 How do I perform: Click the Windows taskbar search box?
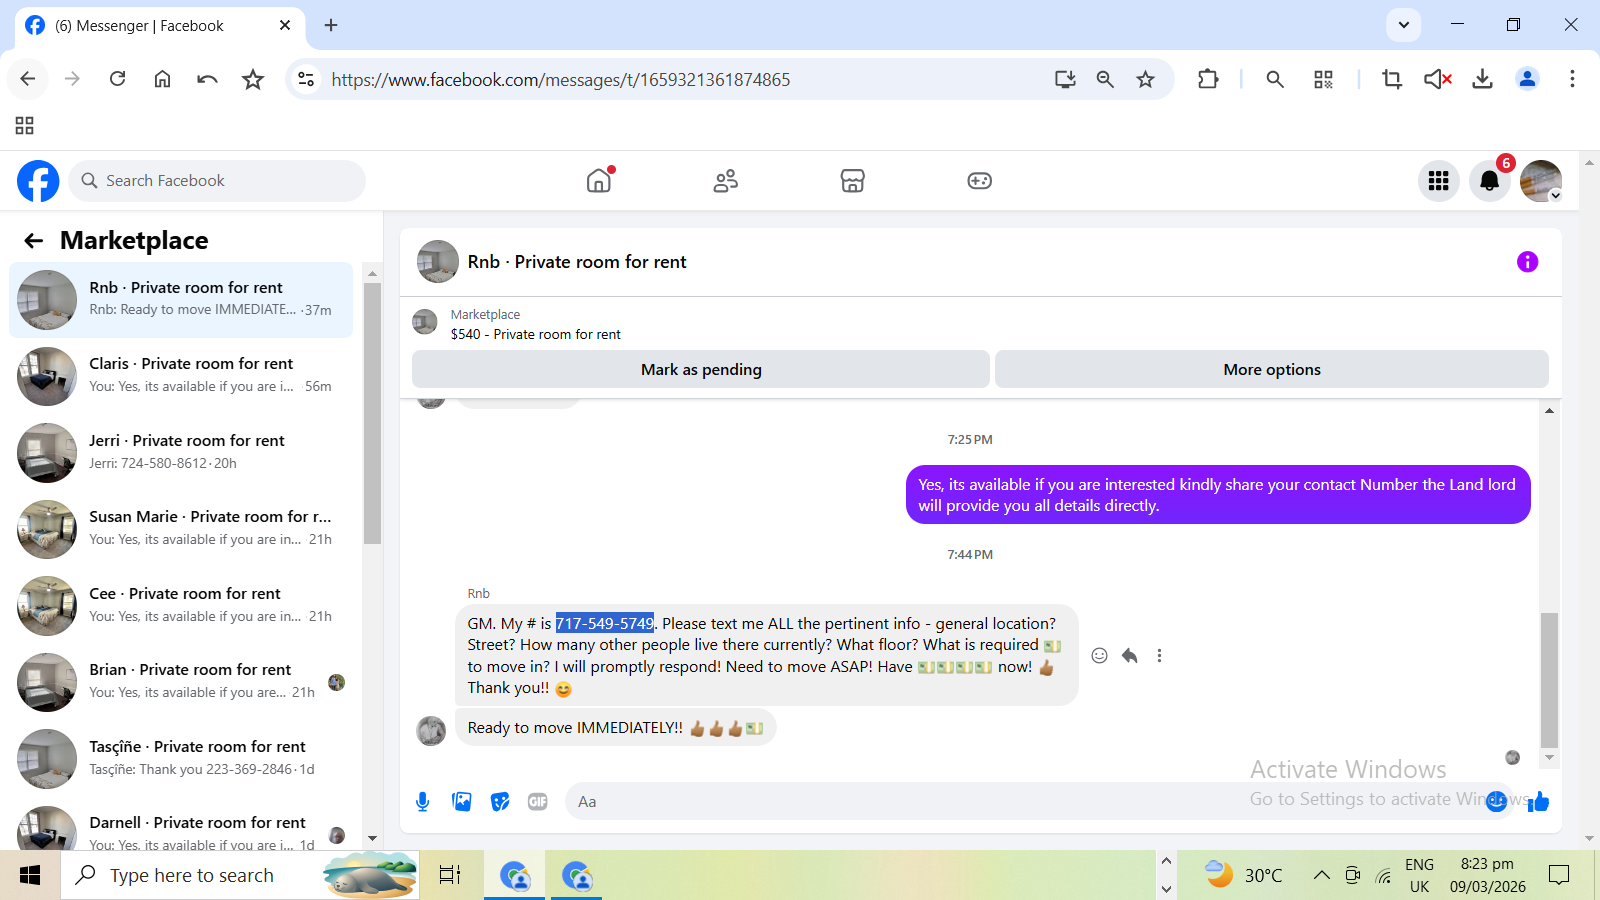coord(240,875)
